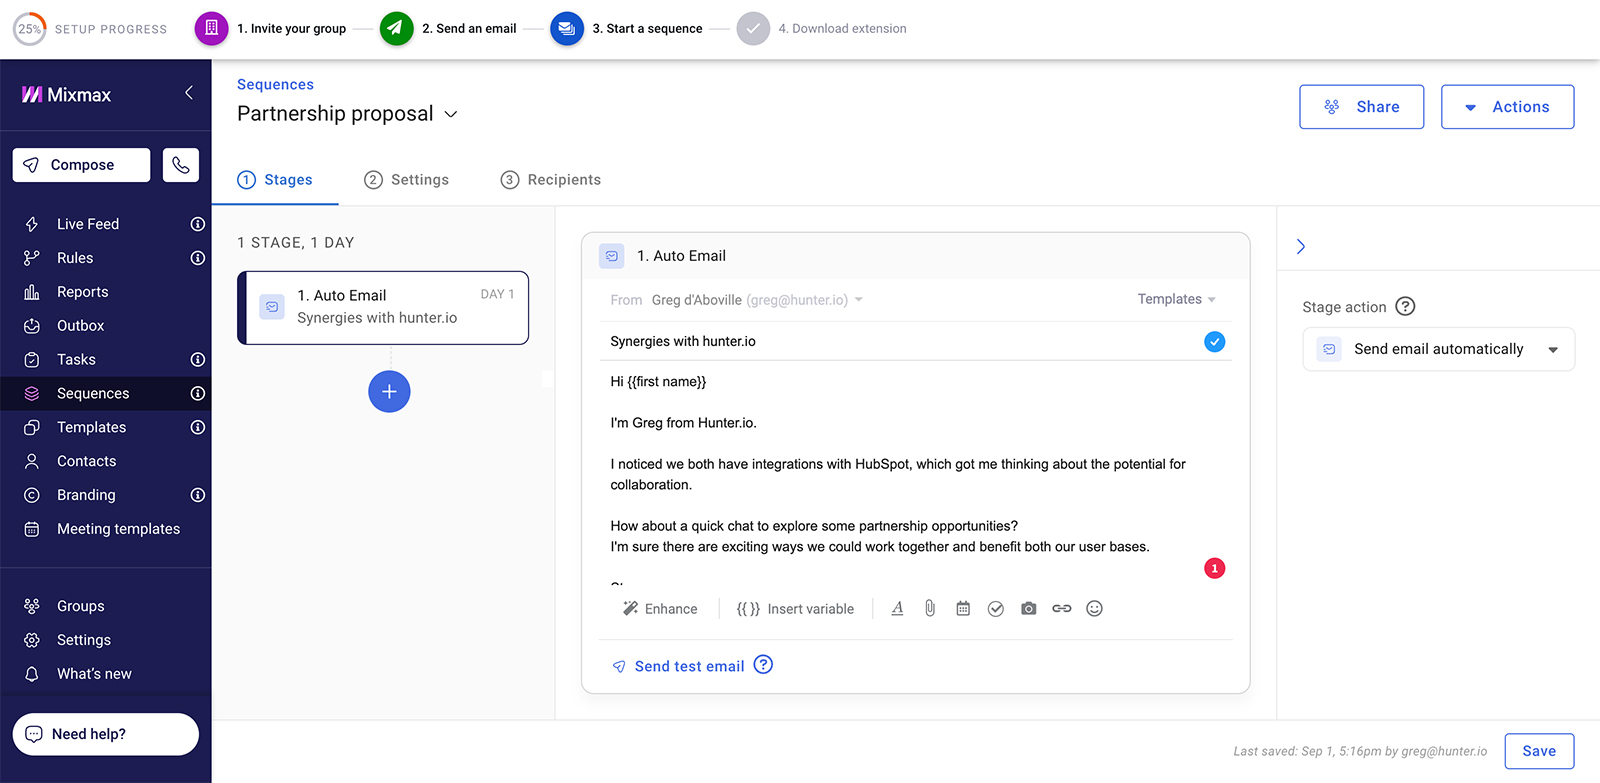Click the Enhance magic wand tool

(660, 608)
